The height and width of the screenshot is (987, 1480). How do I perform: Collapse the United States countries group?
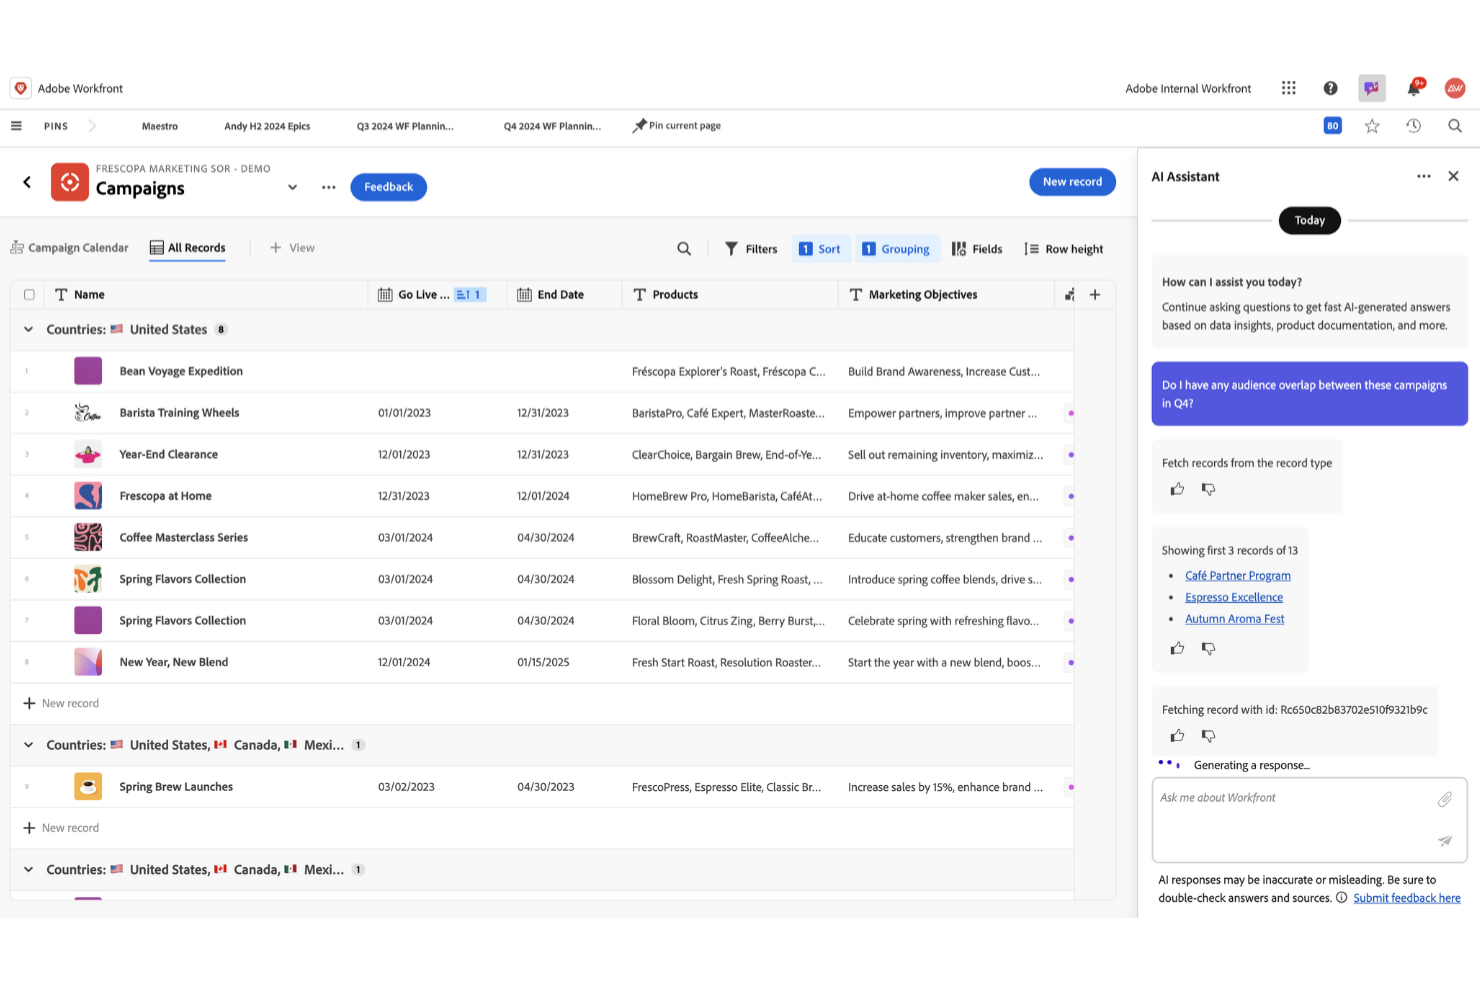tap(28, 329)
